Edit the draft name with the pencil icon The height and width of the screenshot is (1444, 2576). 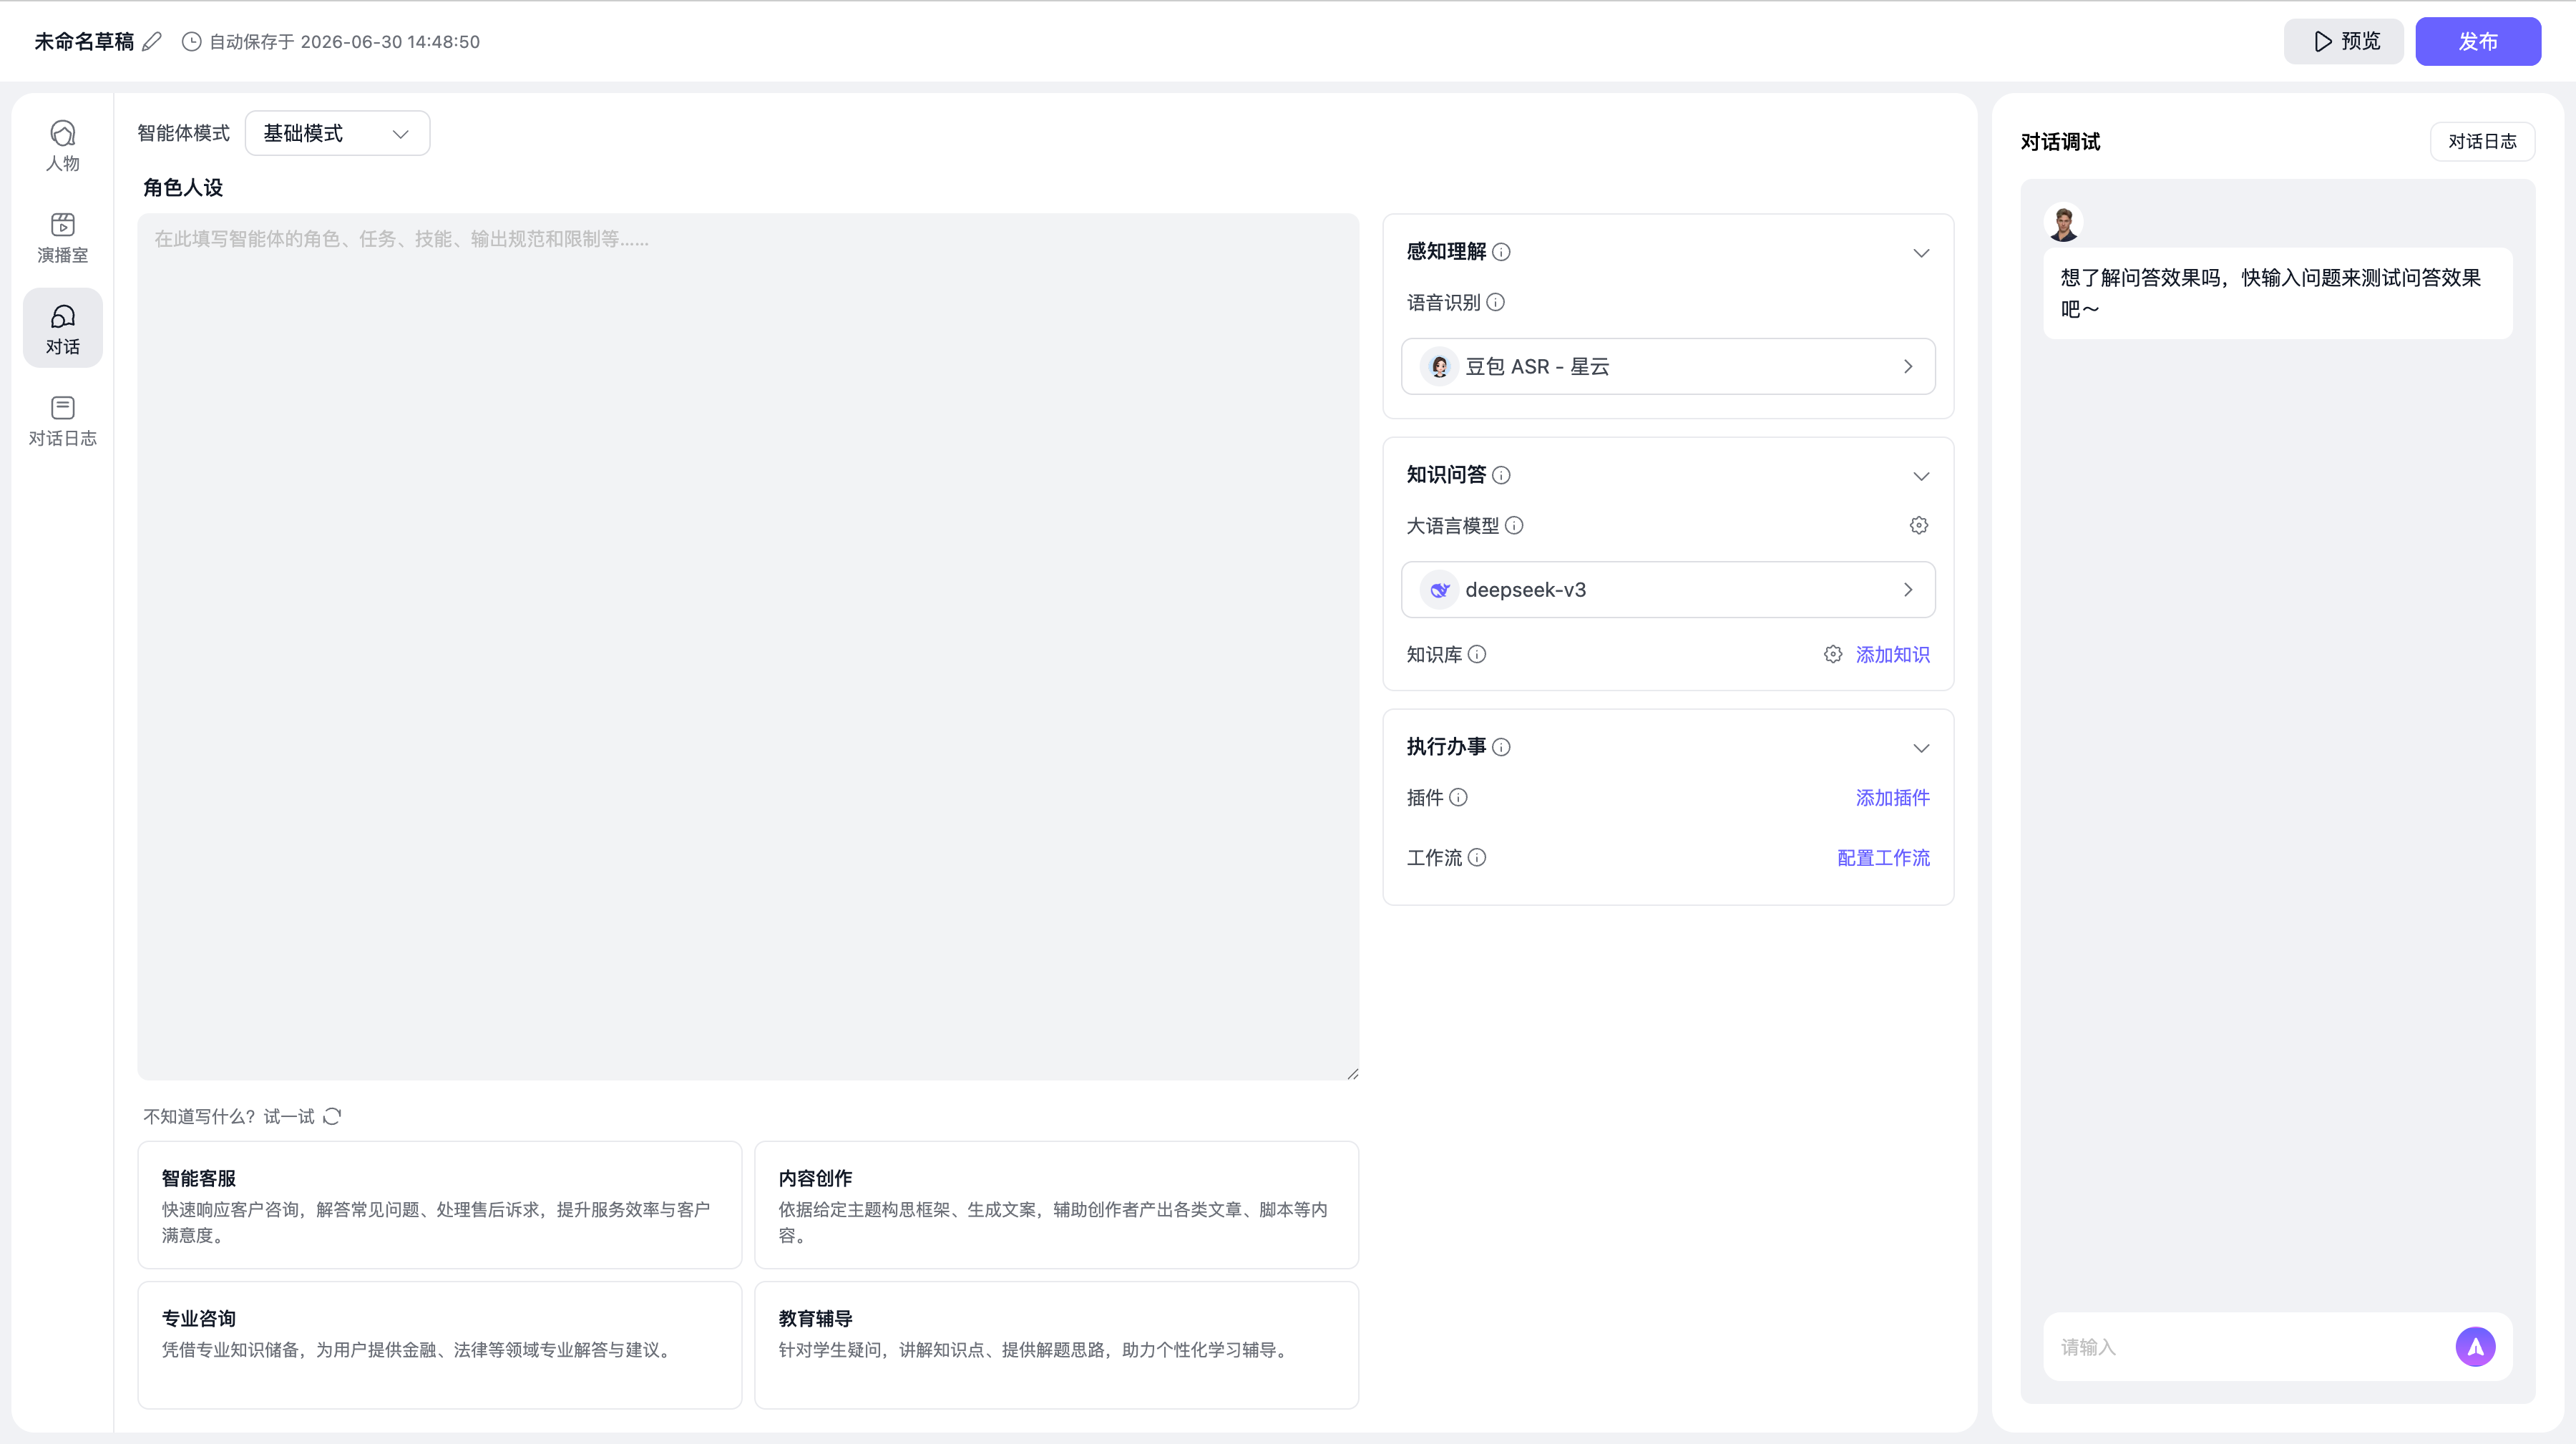(152, 41)
